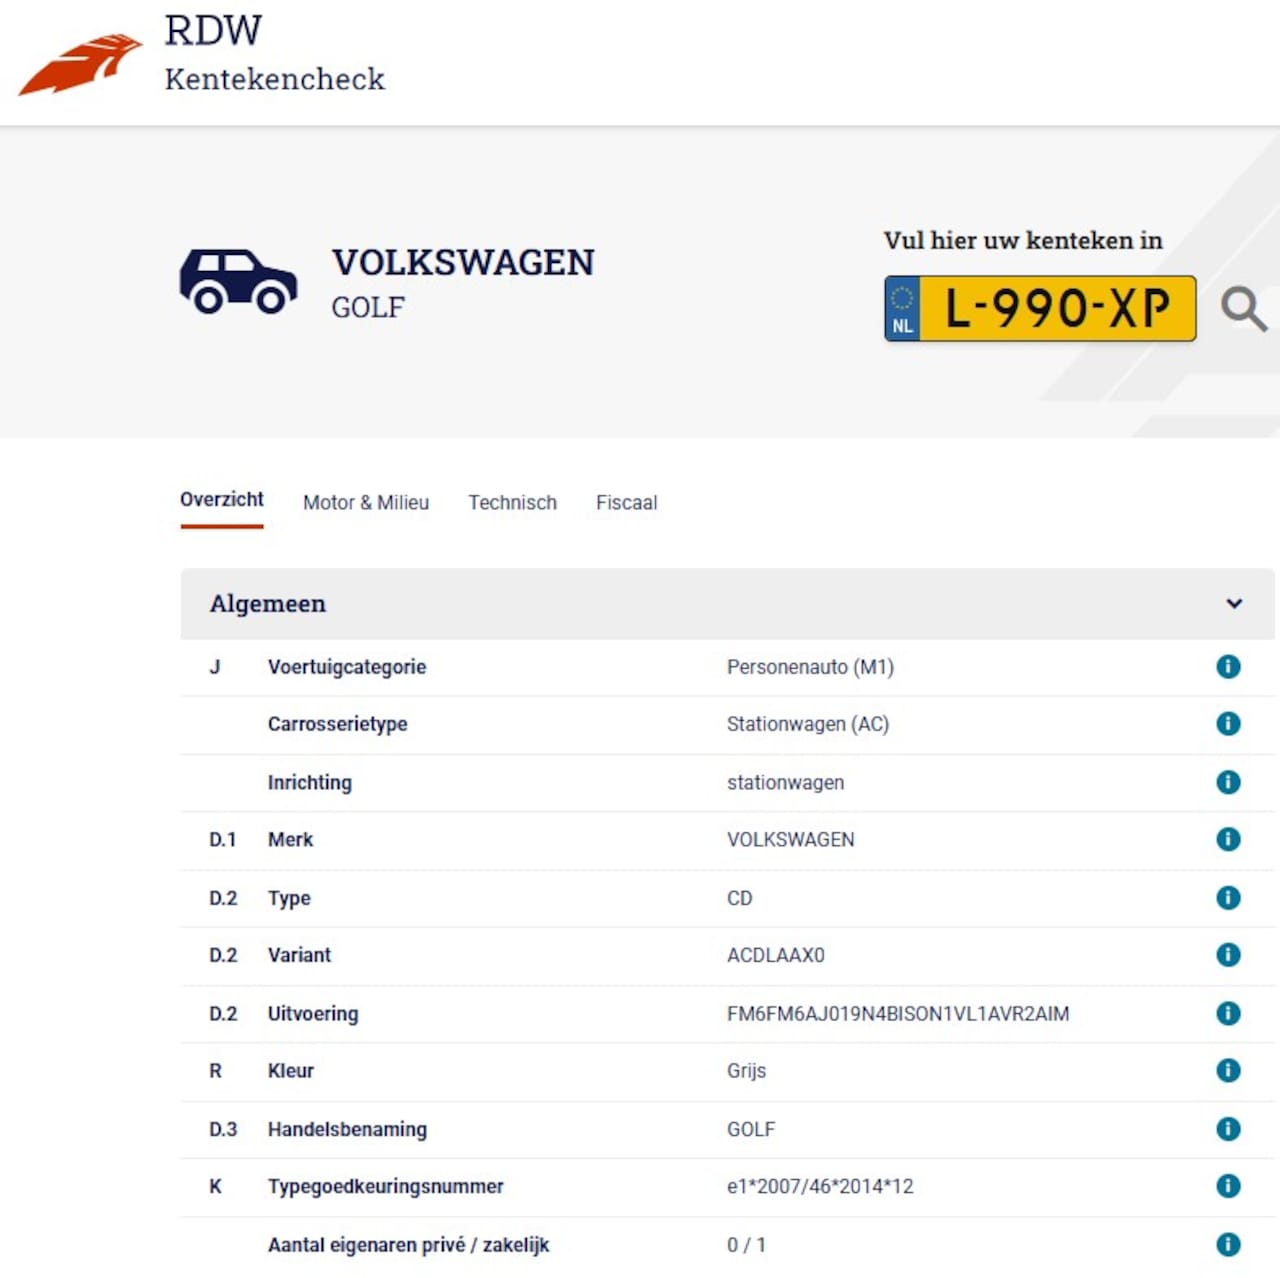Viewport: 1280px width, 1278px height.
Task: Open info icon for Type row
Action: click(1228, 898)
